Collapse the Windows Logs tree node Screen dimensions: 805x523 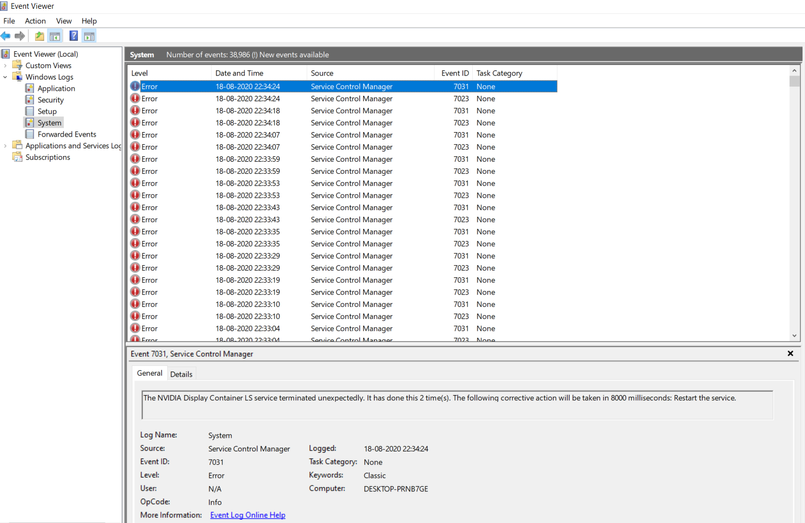pyautogui.click(x=6, y=77)
